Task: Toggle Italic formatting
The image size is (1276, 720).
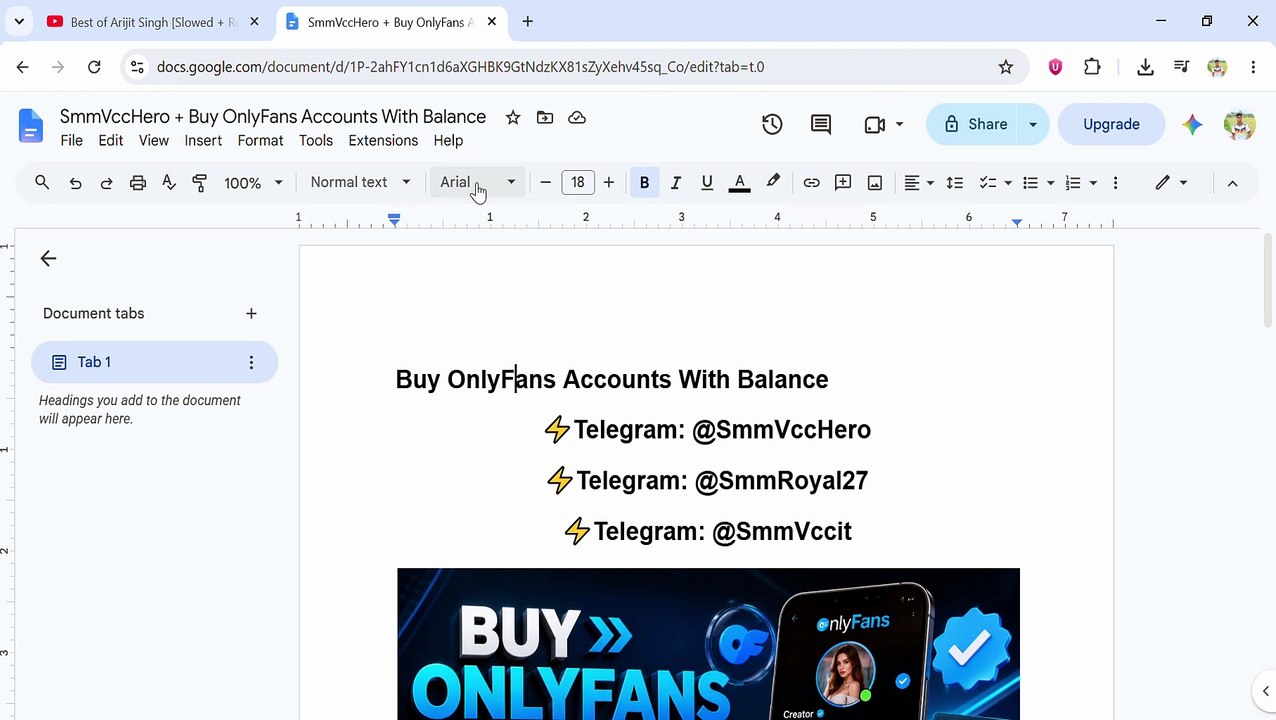Action: click(676, 182)
